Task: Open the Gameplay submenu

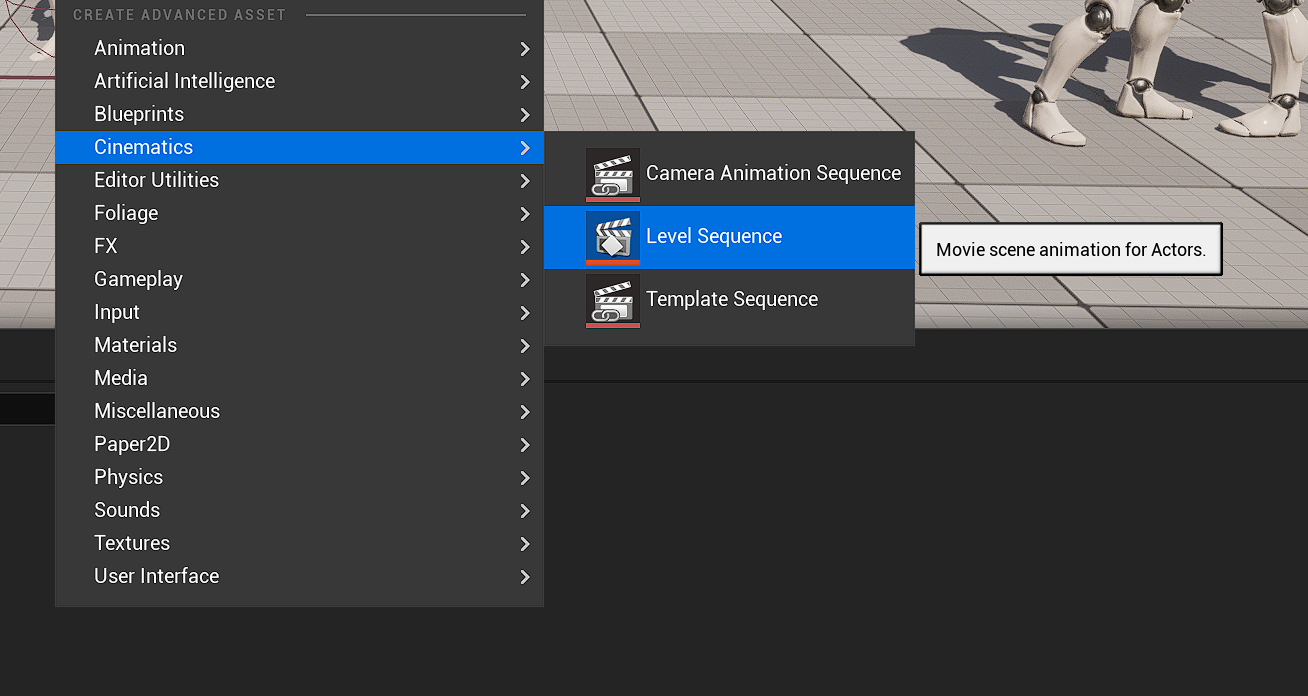Action: tap(299, 279)
